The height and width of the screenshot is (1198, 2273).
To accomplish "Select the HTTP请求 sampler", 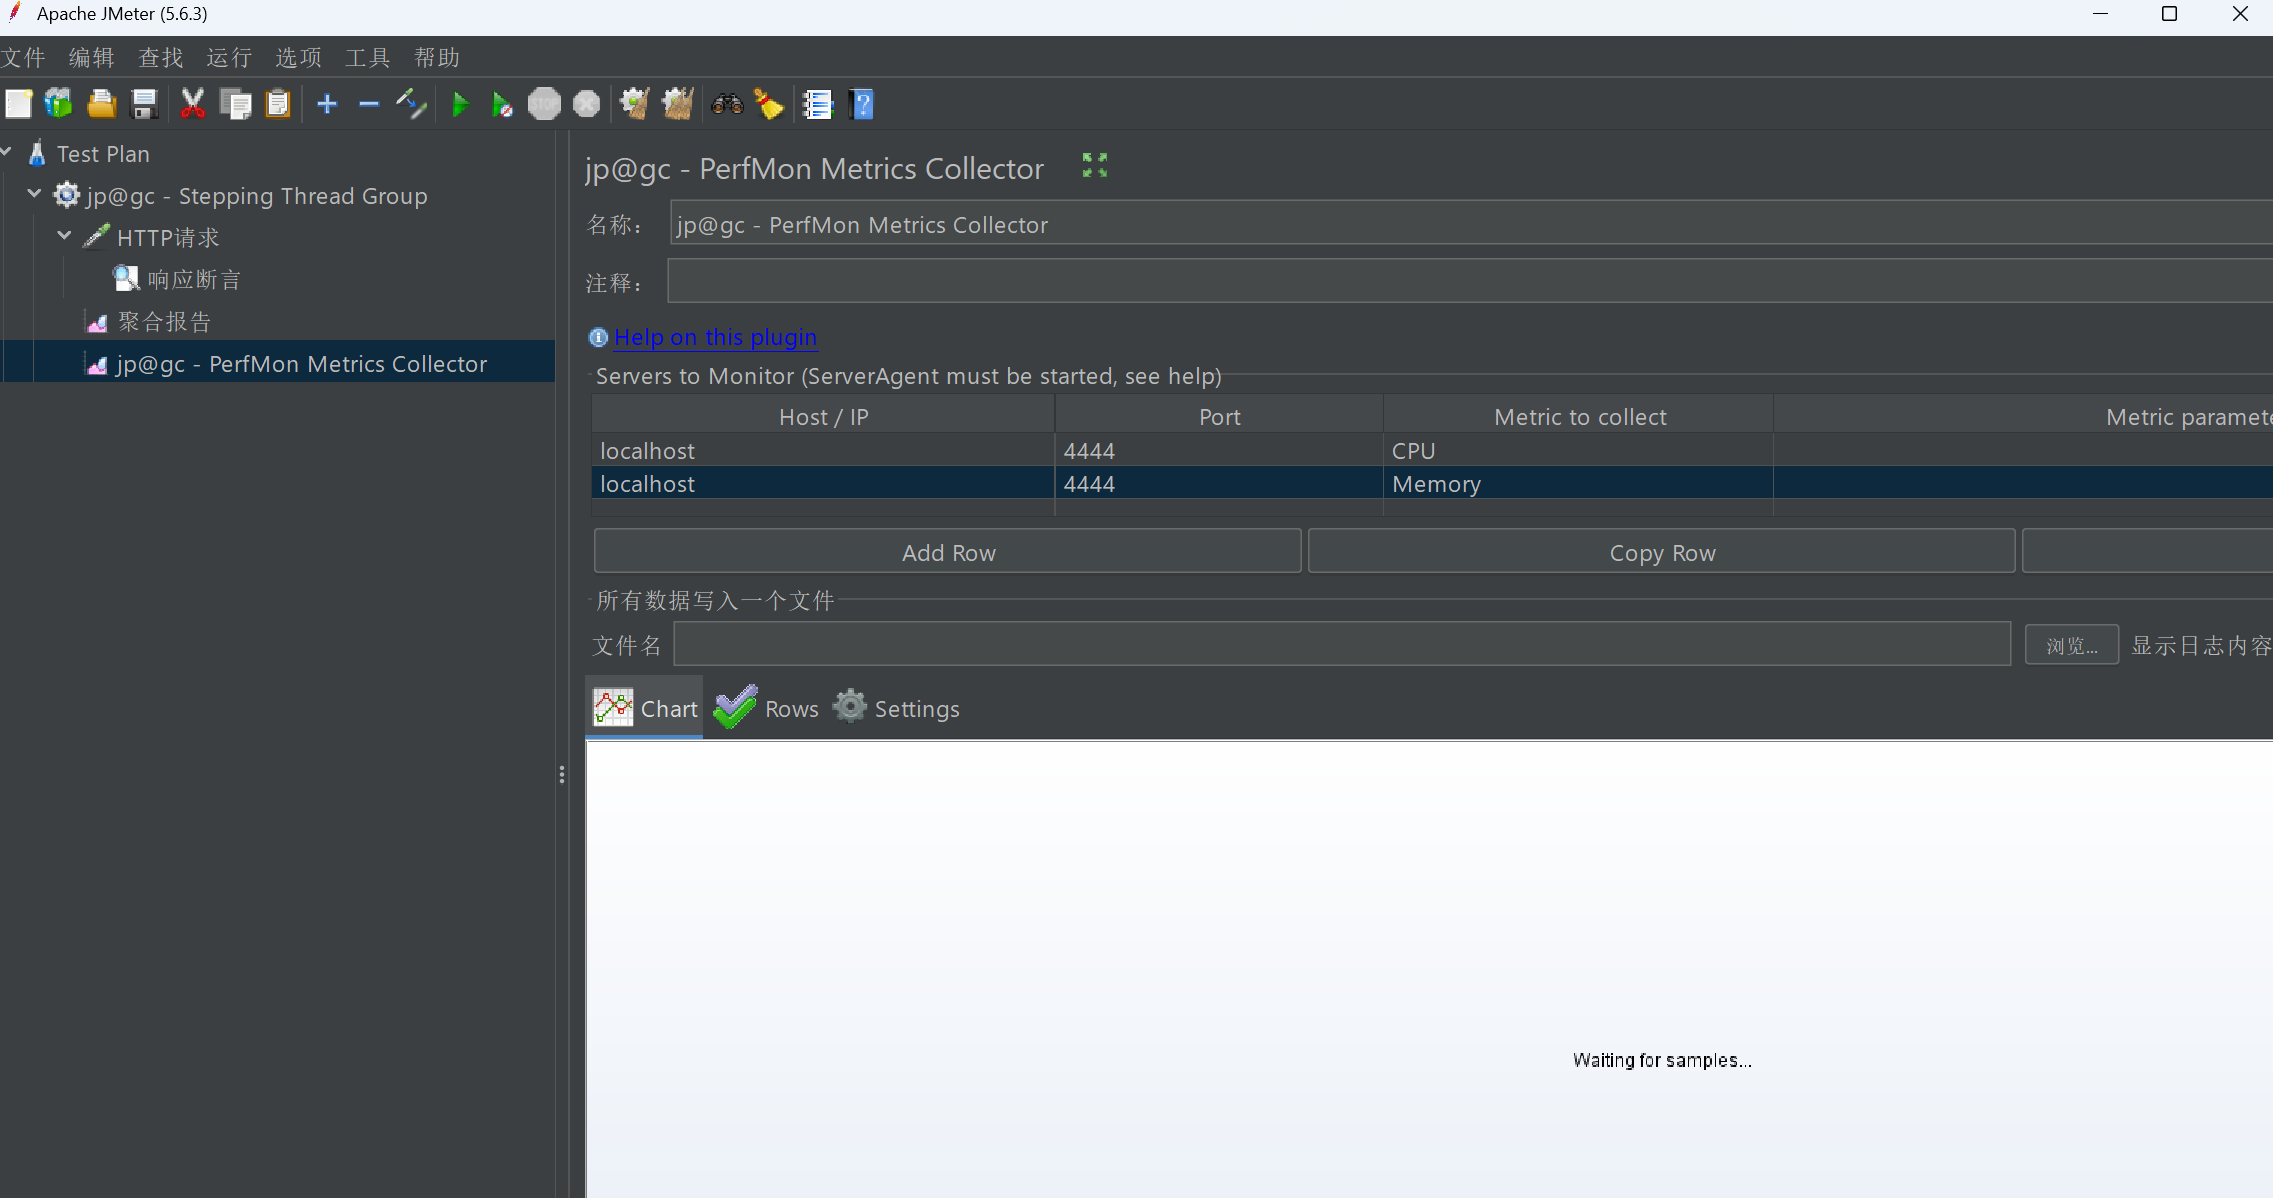I will coord(168,238).
